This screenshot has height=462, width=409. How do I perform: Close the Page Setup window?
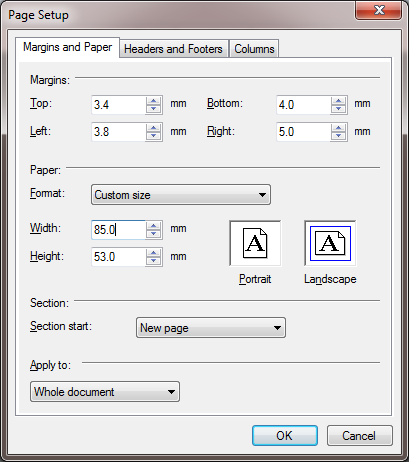(x=378, y=10)
